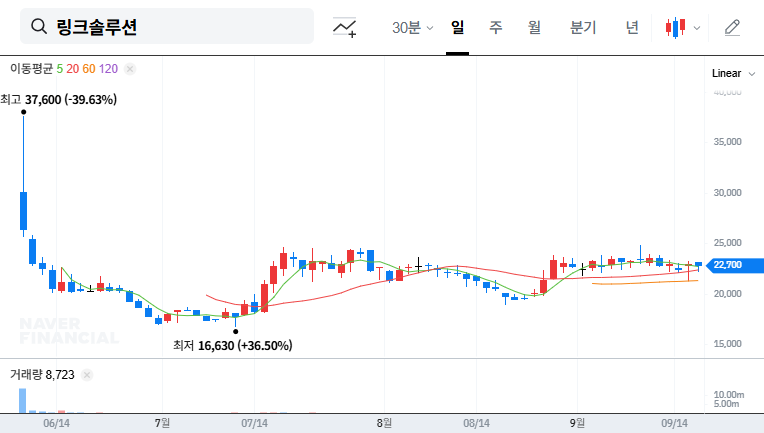Screen dimensions: 764x433
Task: Switch to the 분기 quarterly tab
Action: [583, 27]
